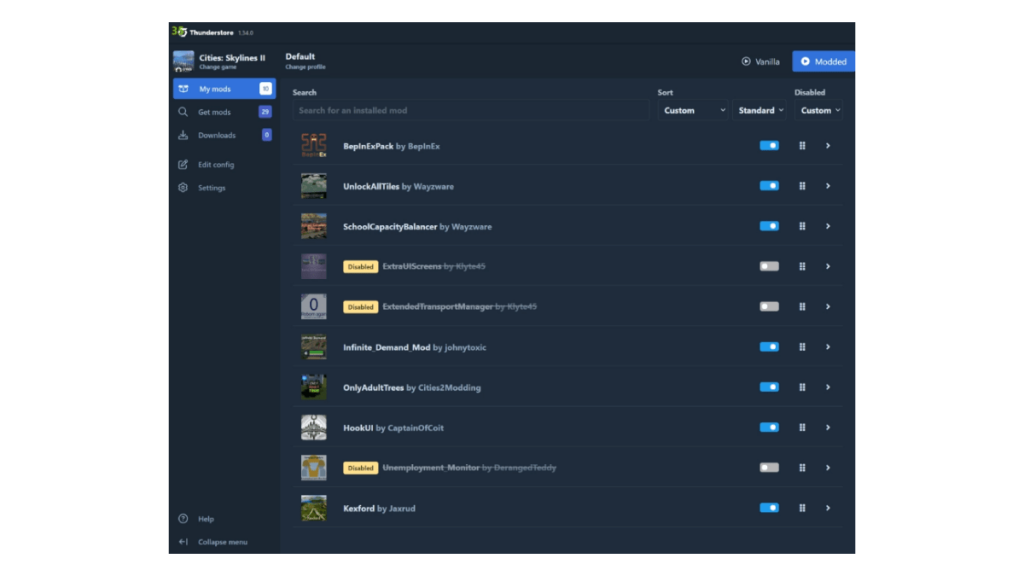The image size is (1024, 576).
Task: Disable the BepInExPack mod toggle
Action: 769,146
